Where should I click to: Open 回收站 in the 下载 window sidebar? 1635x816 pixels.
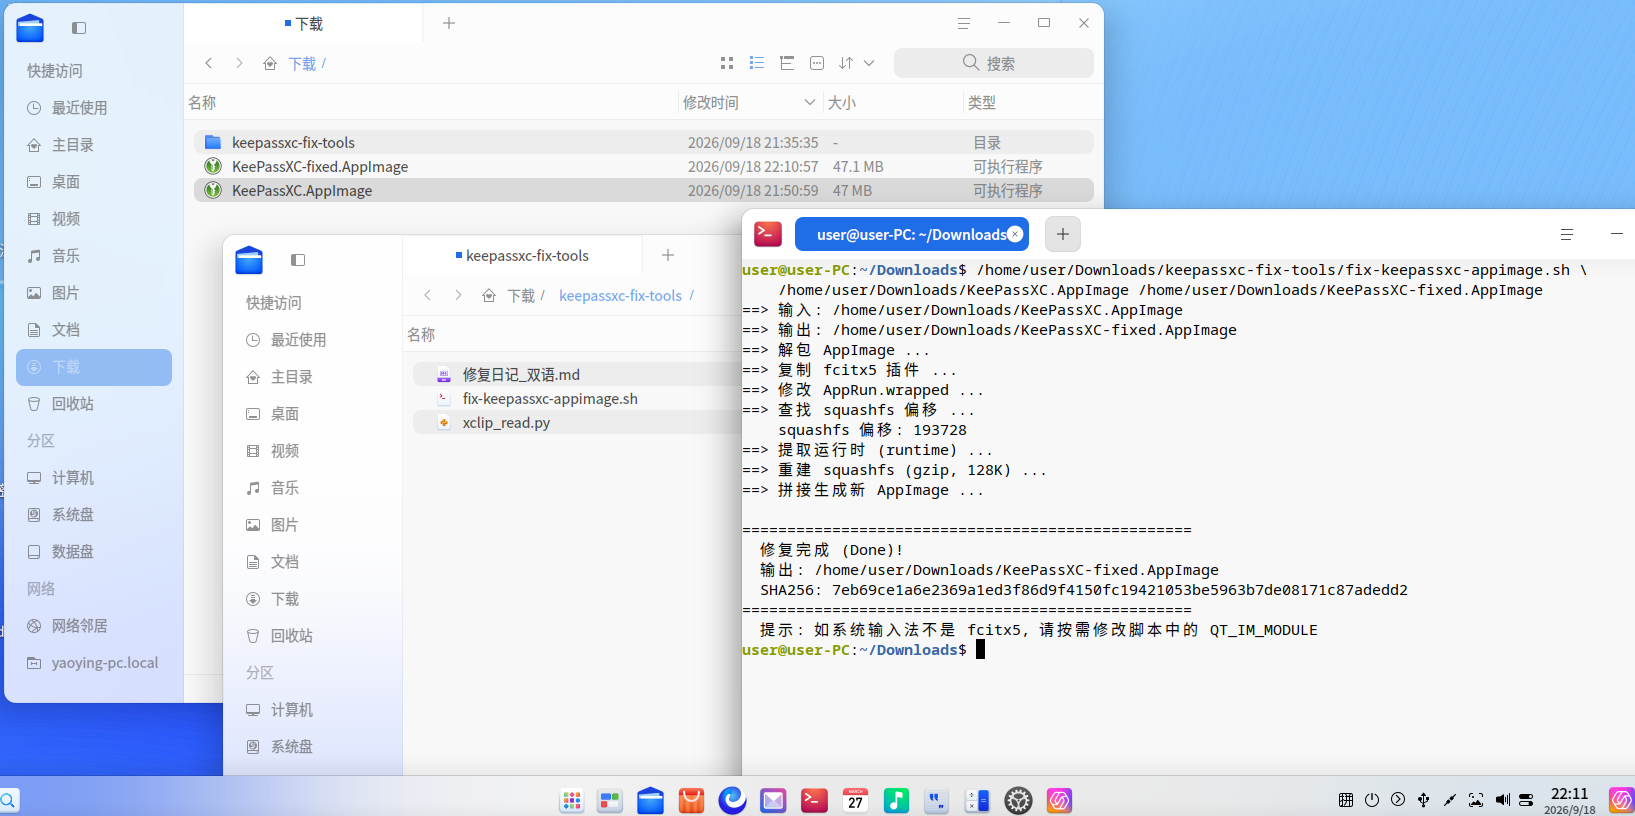[94, 404]
